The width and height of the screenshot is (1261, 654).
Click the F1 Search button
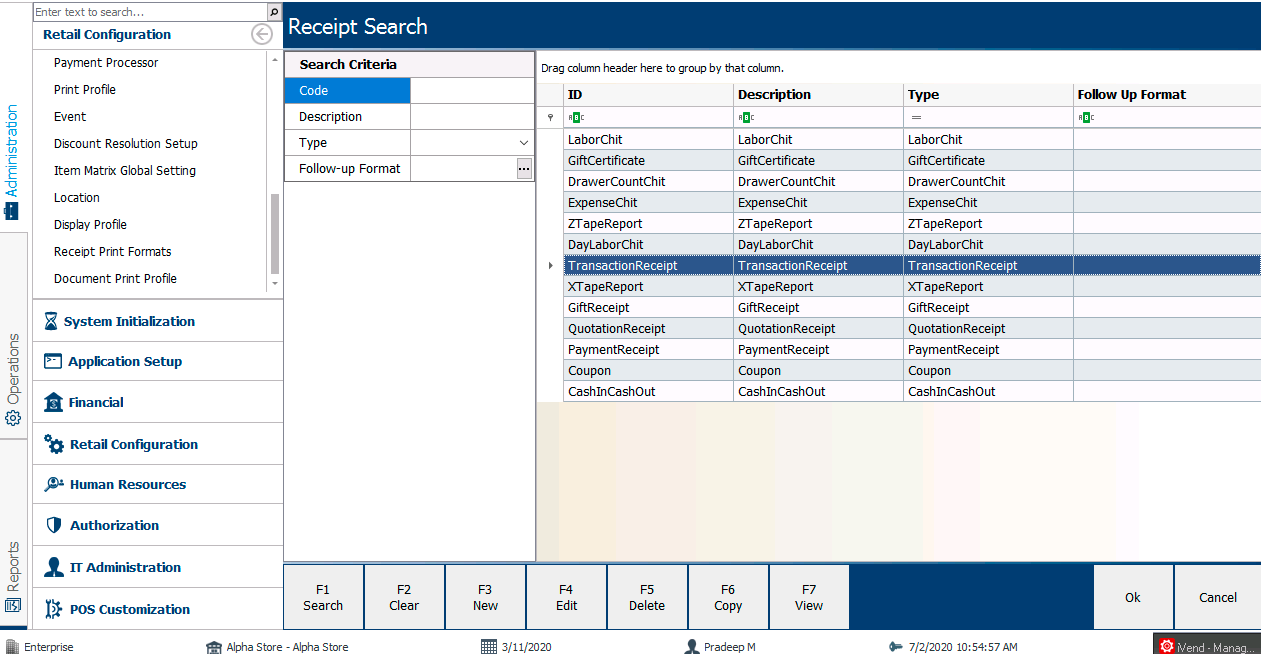(323, 597)
